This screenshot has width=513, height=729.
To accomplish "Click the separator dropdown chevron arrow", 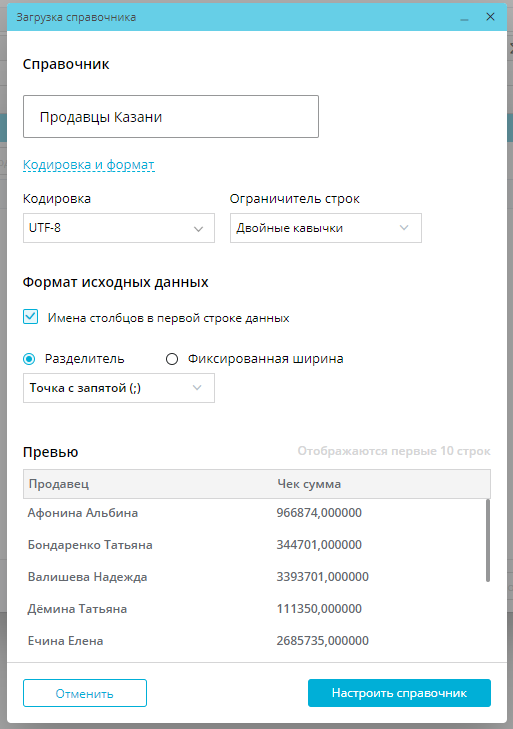I will (197, 388).
